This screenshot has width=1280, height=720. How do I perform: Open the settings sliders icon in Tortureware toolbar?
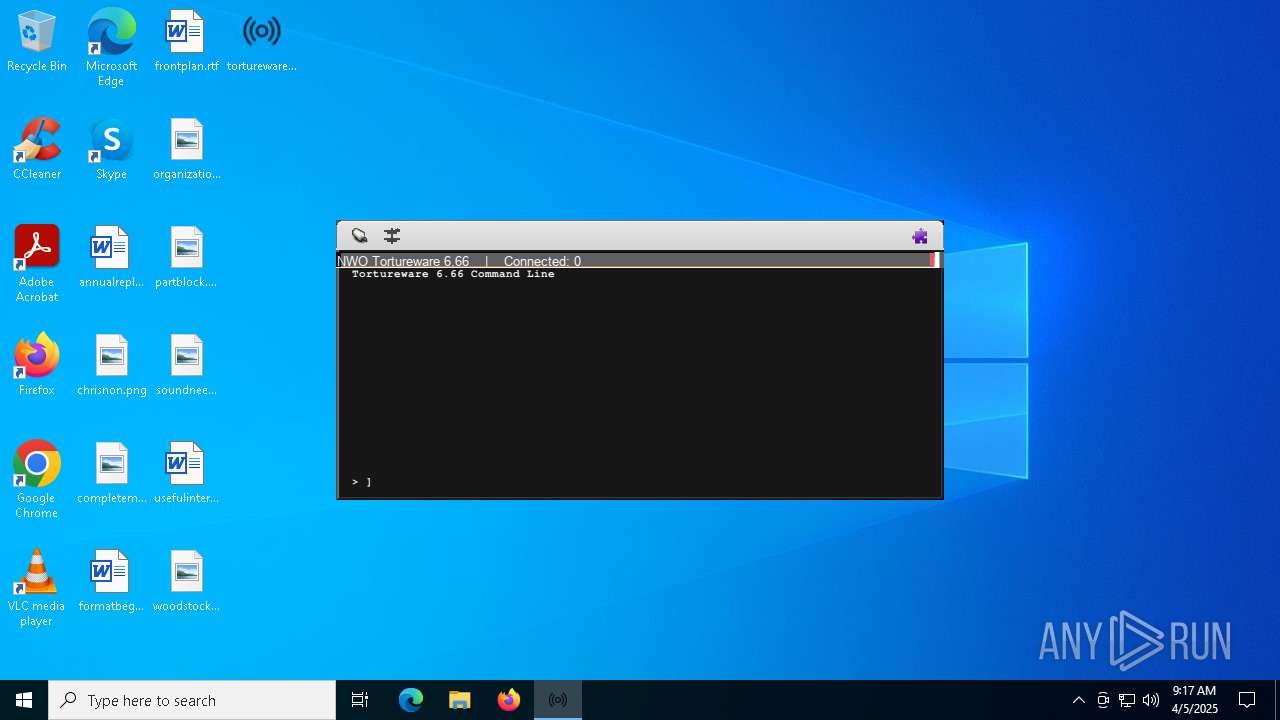(392, 236)
